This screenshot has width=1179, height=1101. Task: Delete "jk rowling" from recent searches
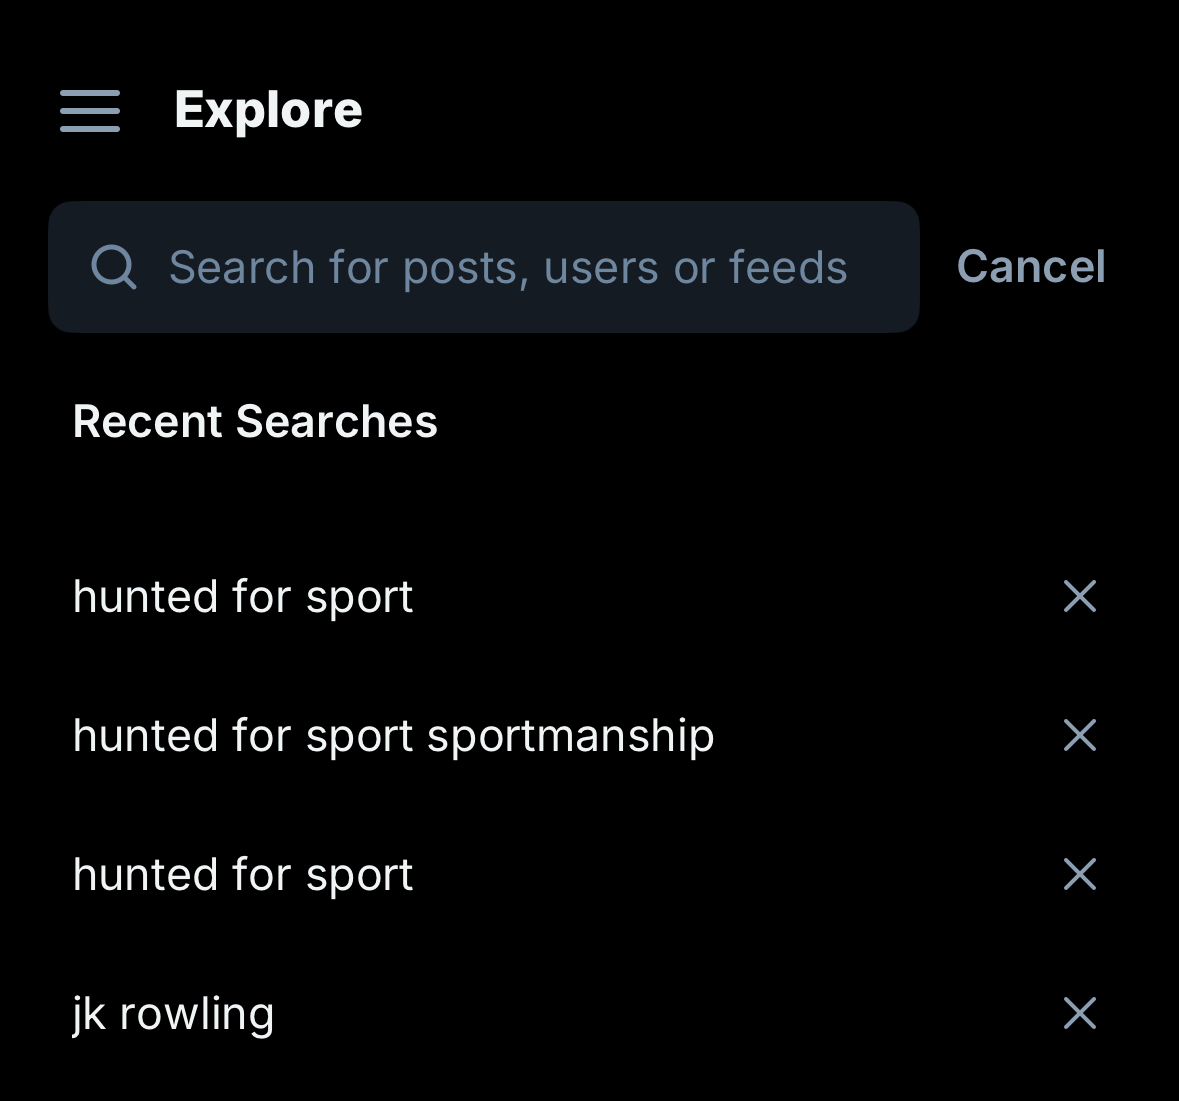1080,1014
